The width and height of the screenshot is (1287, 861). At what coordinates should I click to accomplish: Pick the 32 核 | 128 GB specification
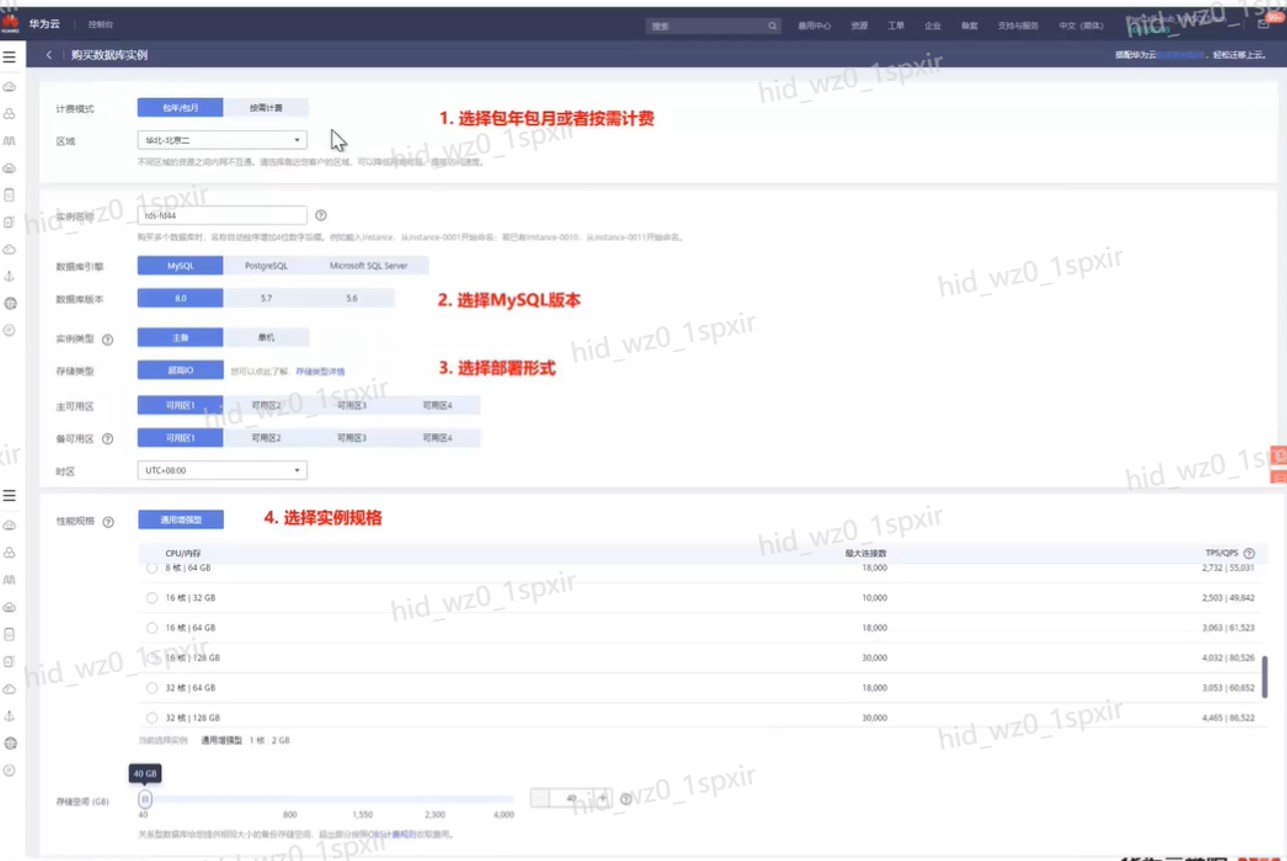[x=152, y=718]
